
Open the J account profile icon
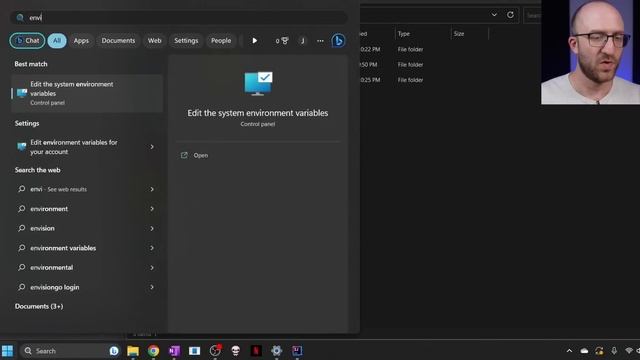[x=302, y=40]
